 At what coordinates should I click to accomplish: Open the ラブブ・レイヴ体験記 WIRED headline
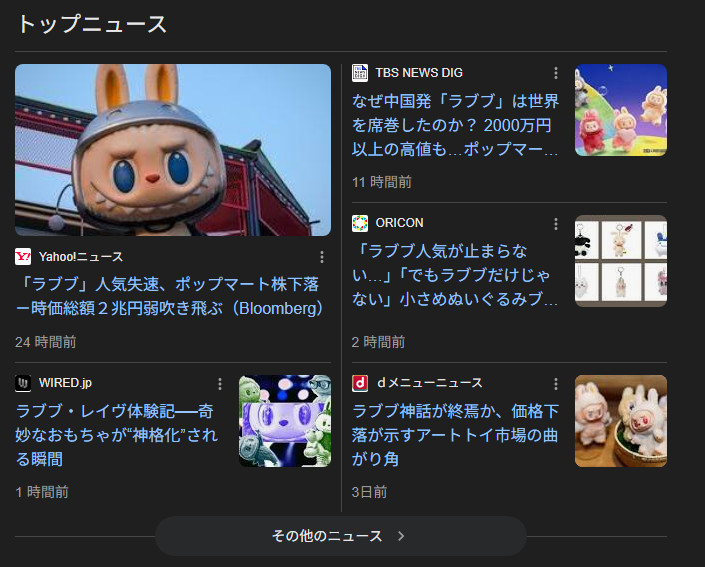(x=116, y=435)
